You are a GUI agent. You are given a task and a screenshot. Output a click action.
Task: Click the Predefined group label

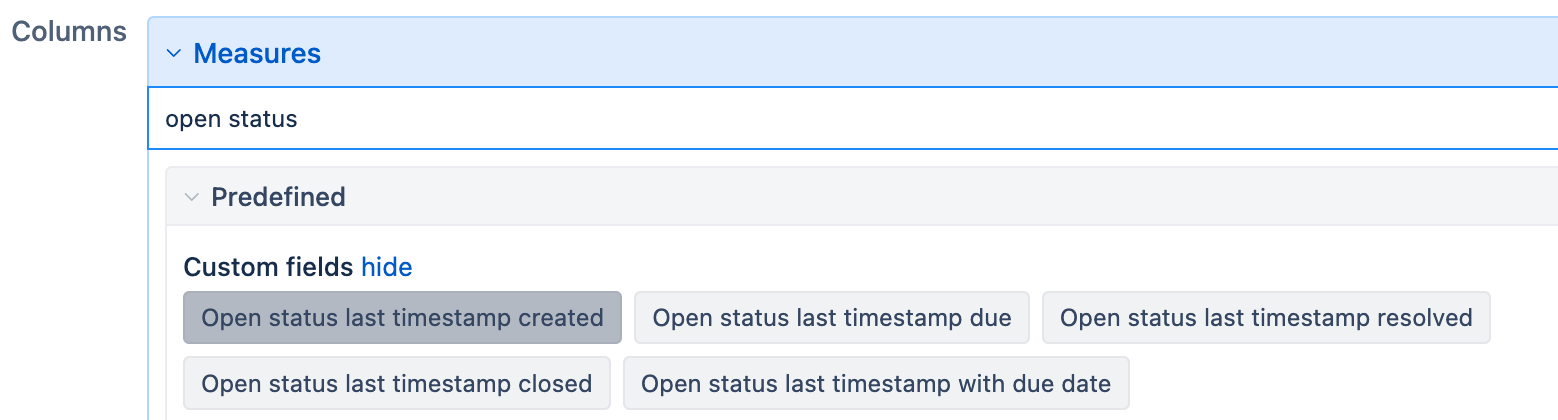point(278,197)
